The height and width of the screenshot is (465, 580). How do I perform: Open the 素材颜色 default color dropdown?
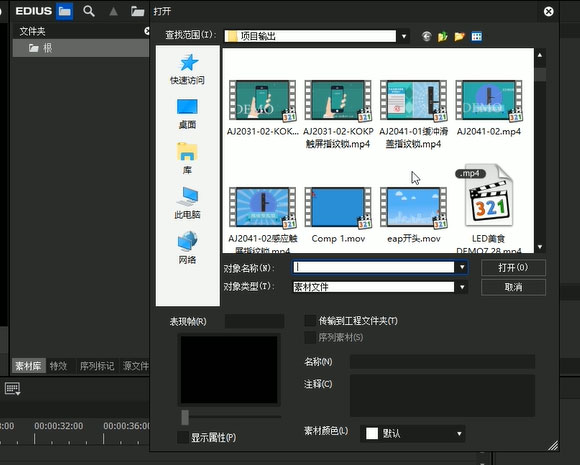pyautogui.click(x=413, y=434)
